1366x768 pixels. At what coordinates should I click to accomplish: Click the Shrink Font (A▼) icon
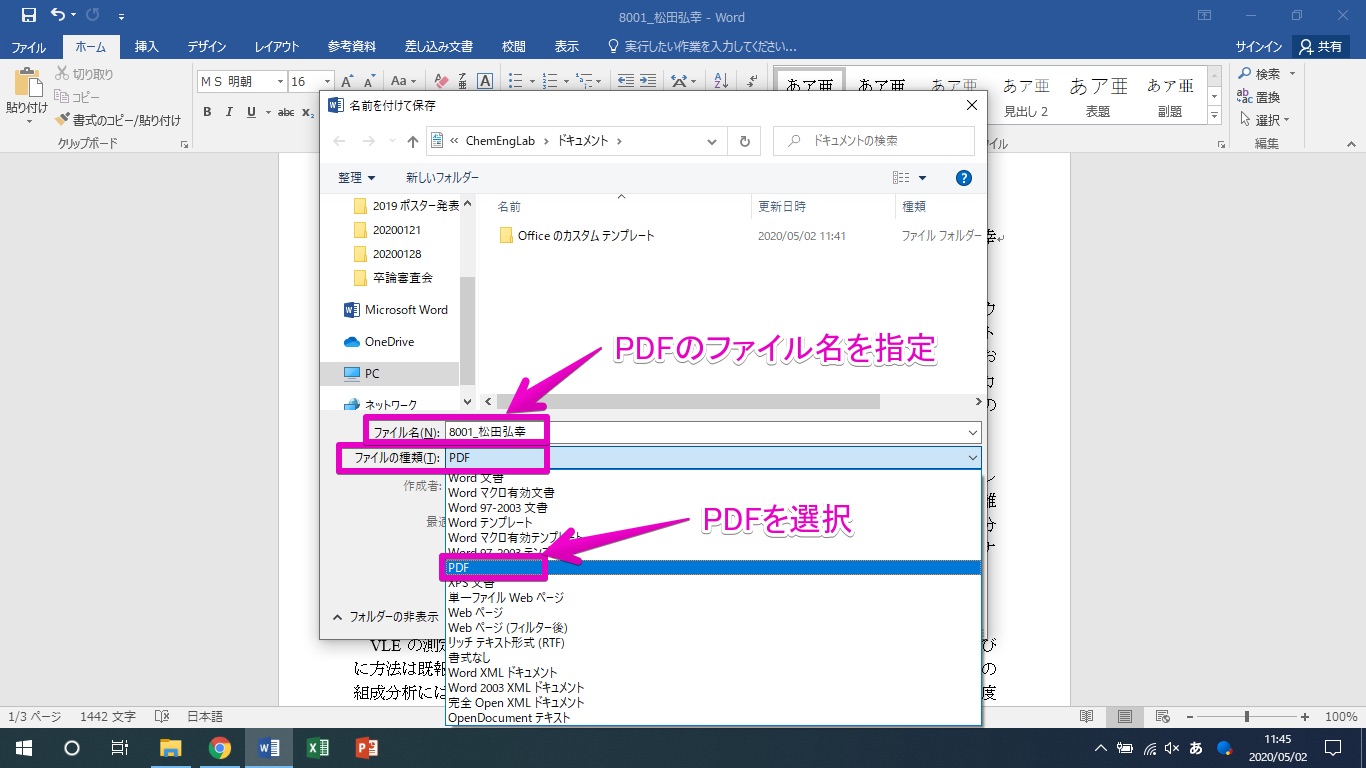(369, 81)
